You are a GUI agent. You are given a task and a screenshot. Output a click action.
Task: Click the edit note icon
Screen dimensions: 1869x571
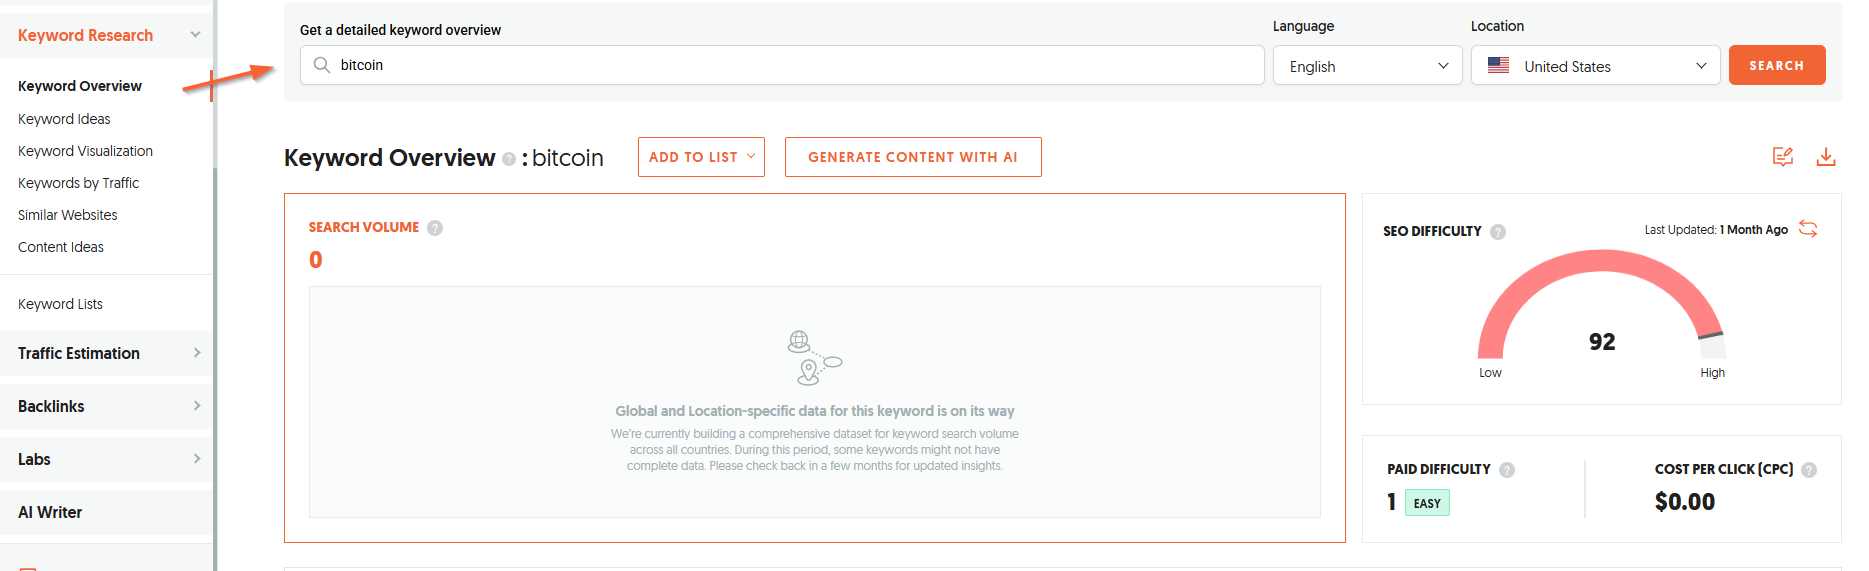1783,157
